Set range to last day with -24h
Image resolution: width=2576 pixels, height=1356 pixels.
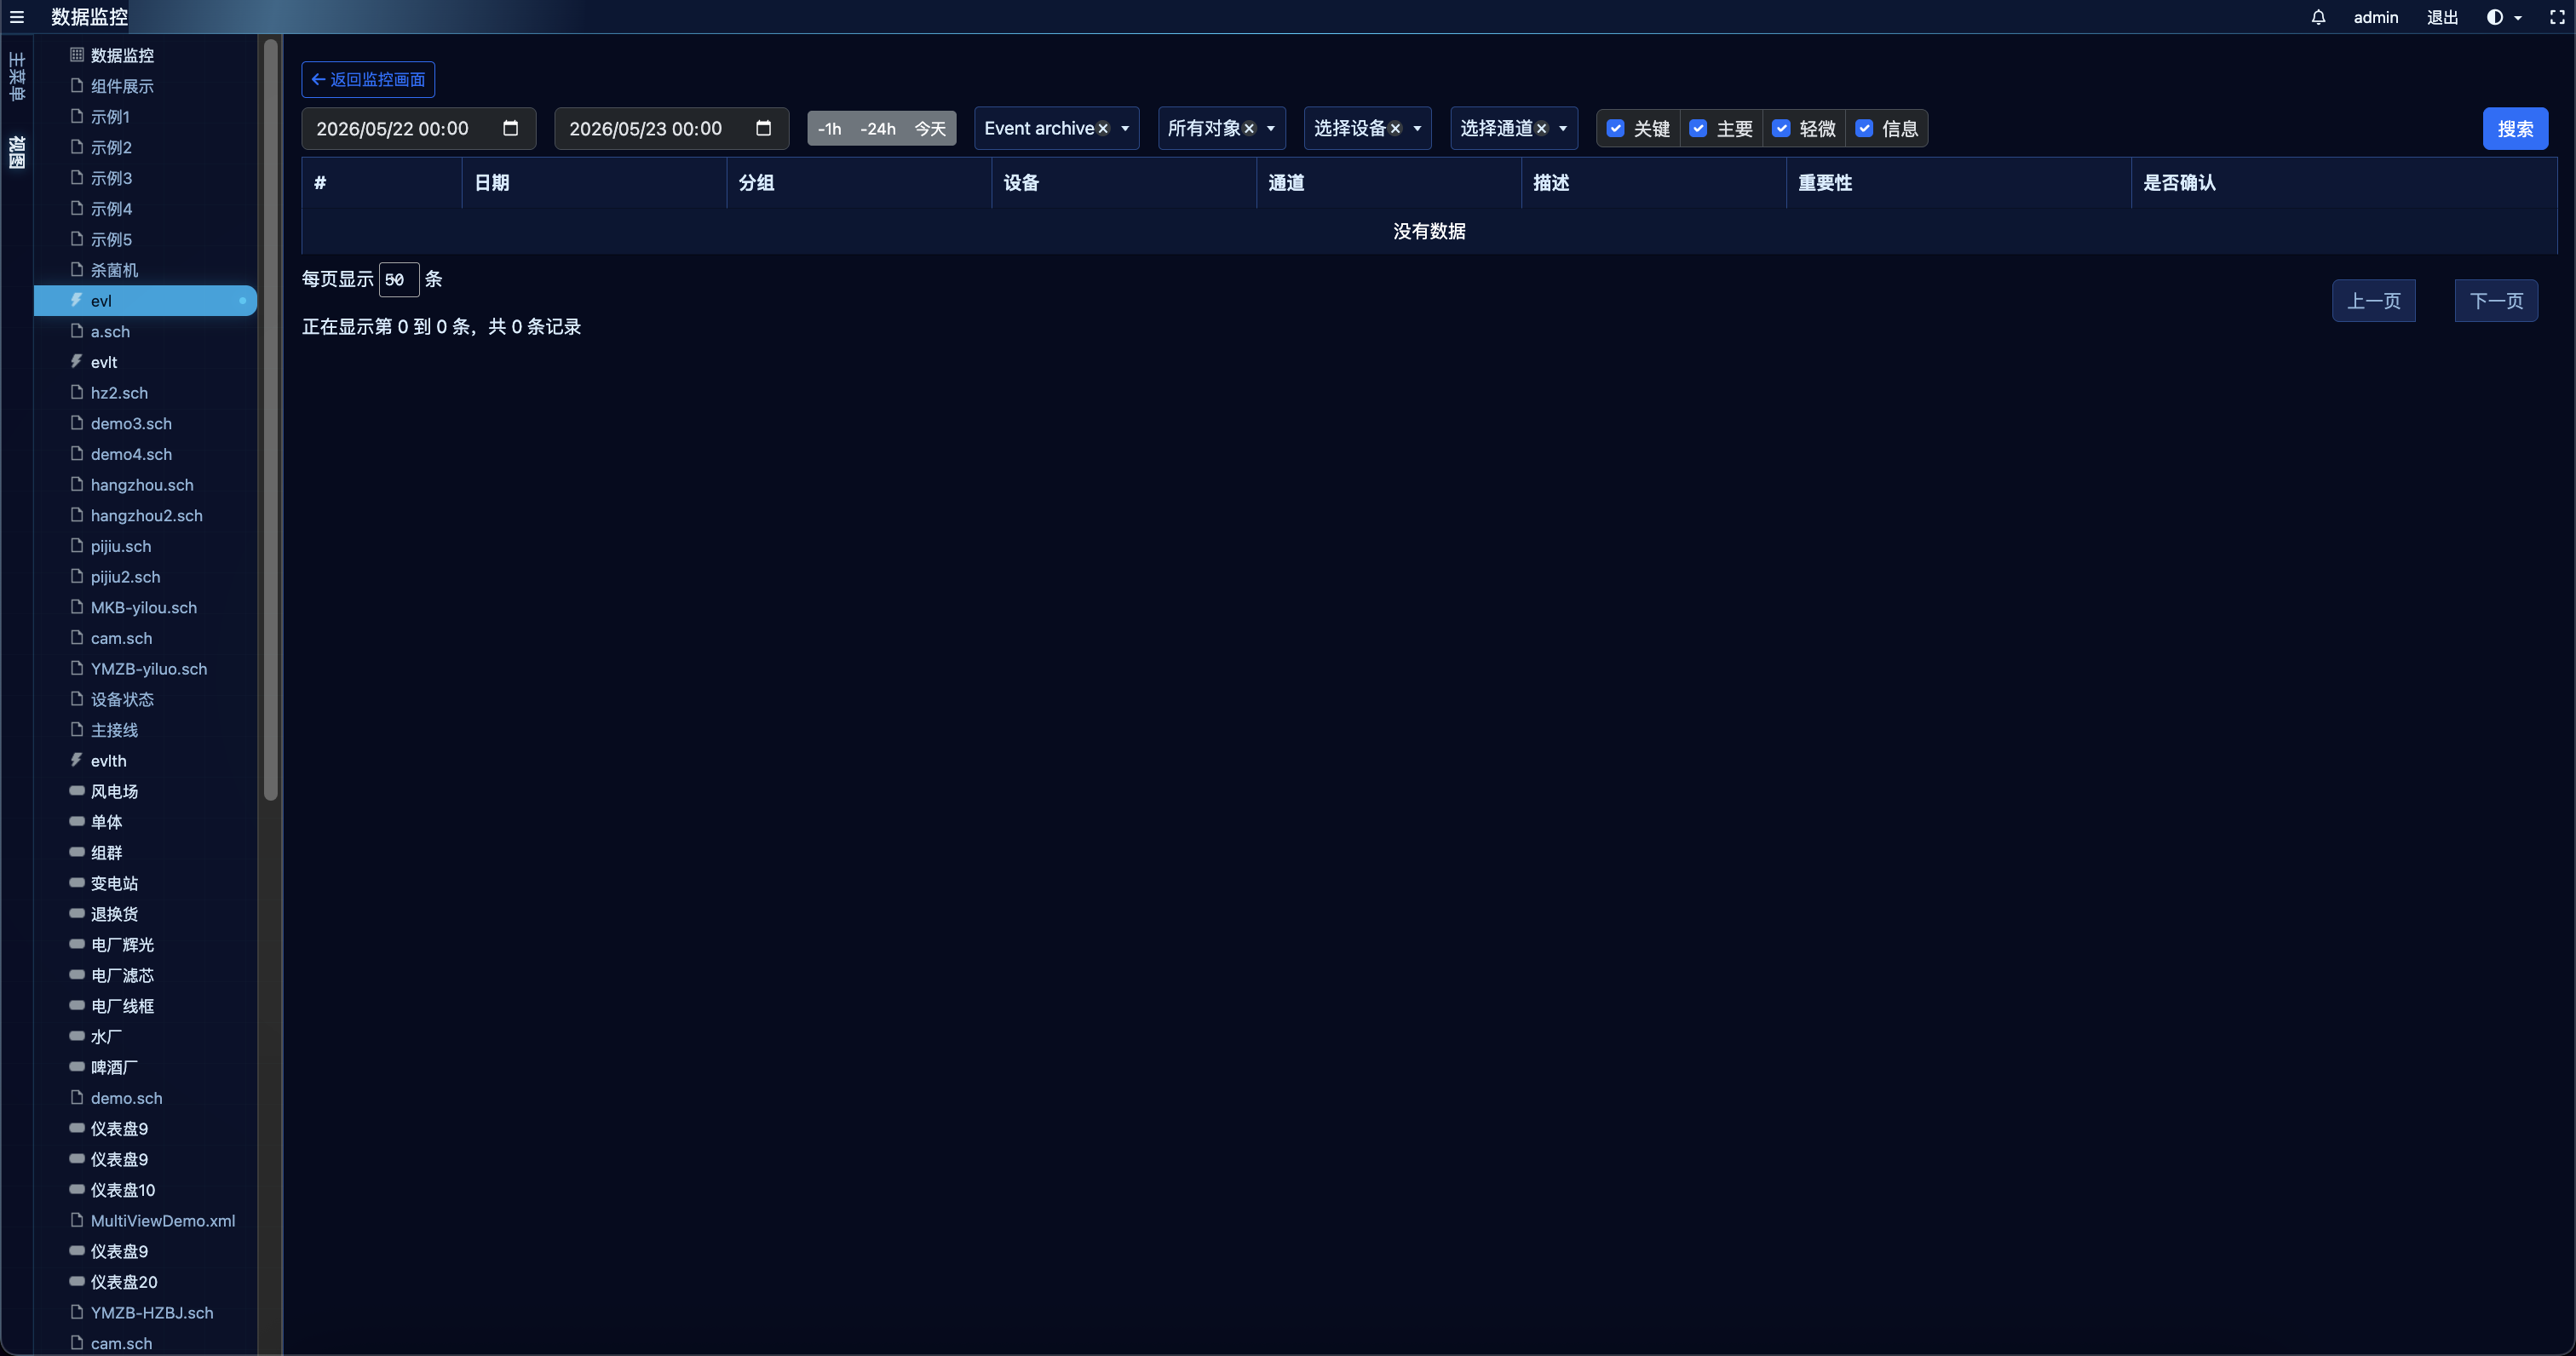878,129
